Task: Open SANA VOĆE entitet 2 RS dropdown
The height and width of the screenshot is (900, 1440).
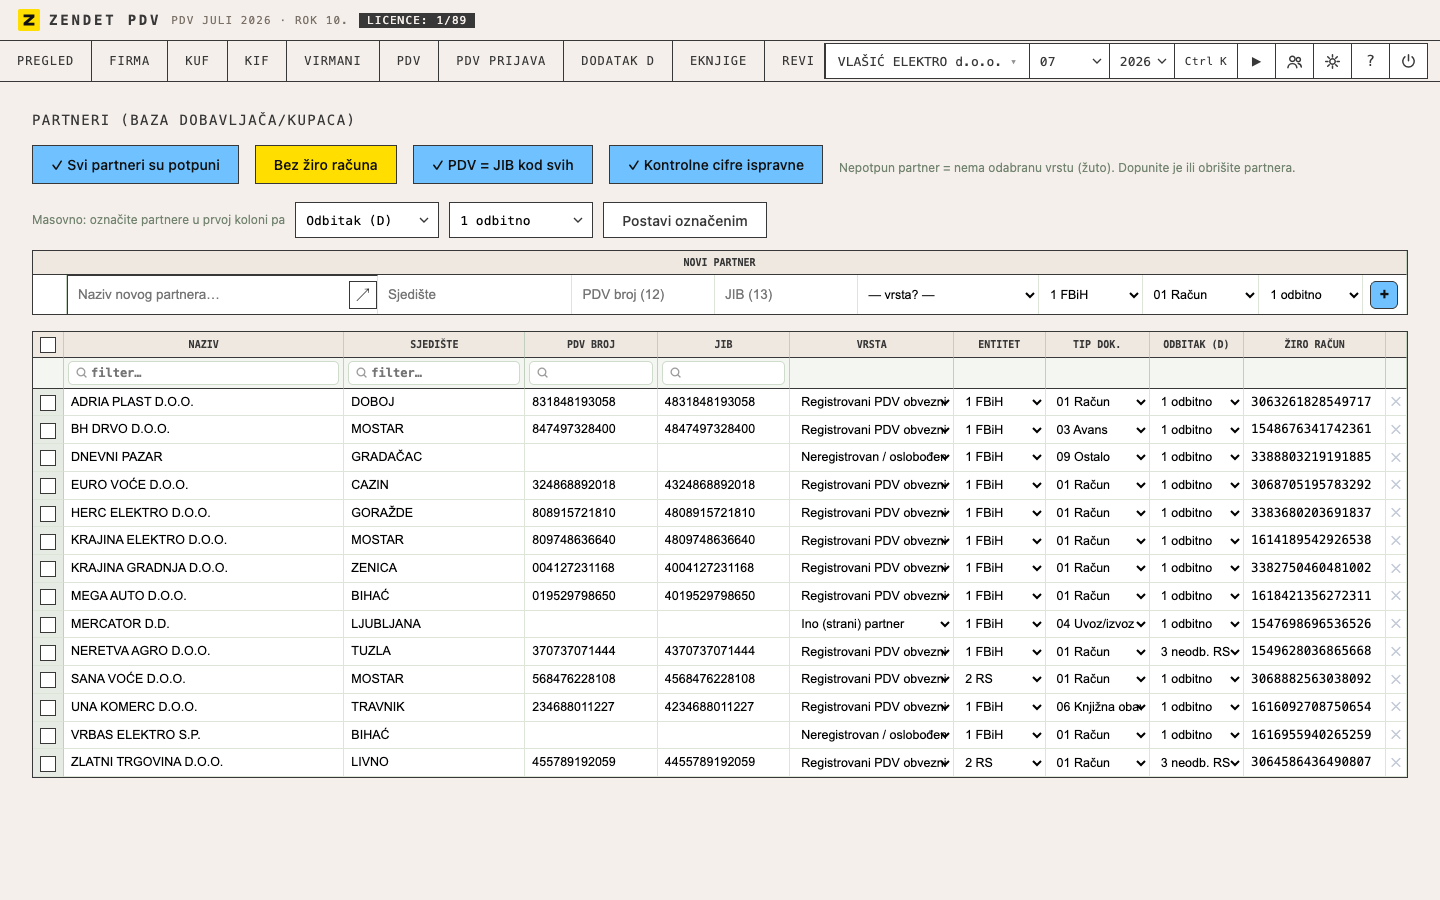Action: [x=1002, y=679]
